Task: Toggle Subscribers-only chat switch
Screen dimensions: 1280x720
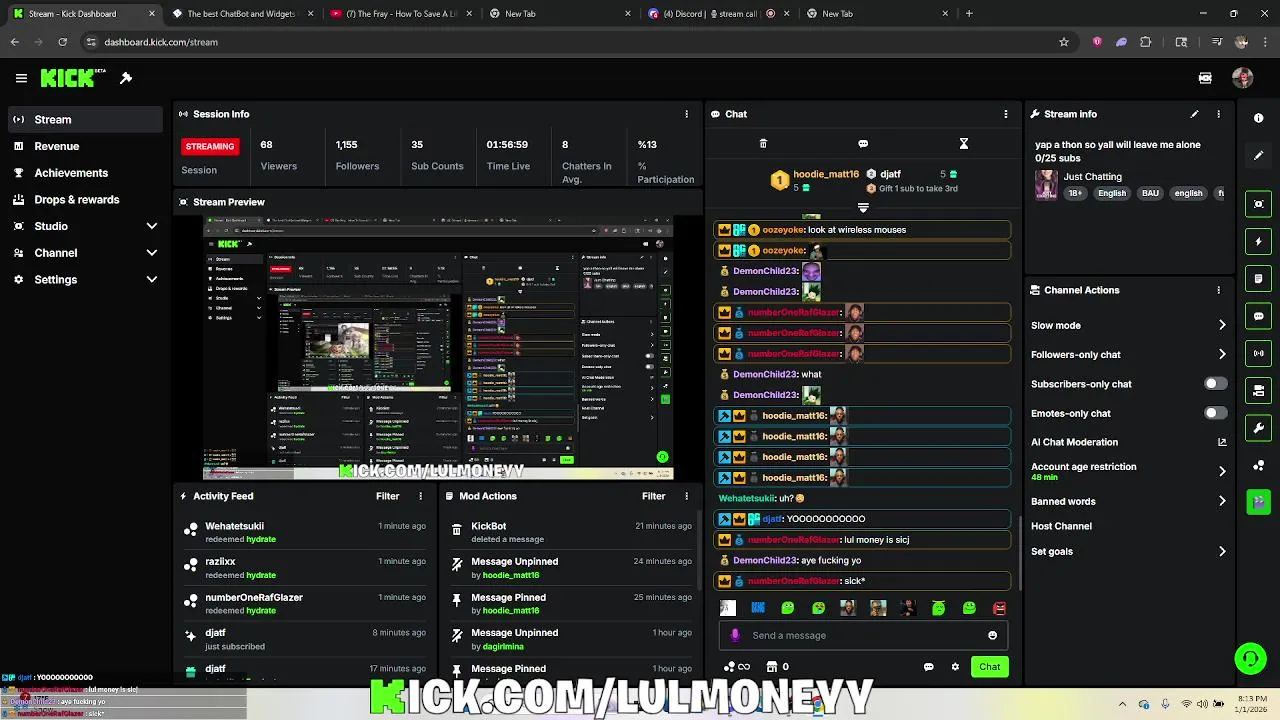Action: [x=1215, y=384]
